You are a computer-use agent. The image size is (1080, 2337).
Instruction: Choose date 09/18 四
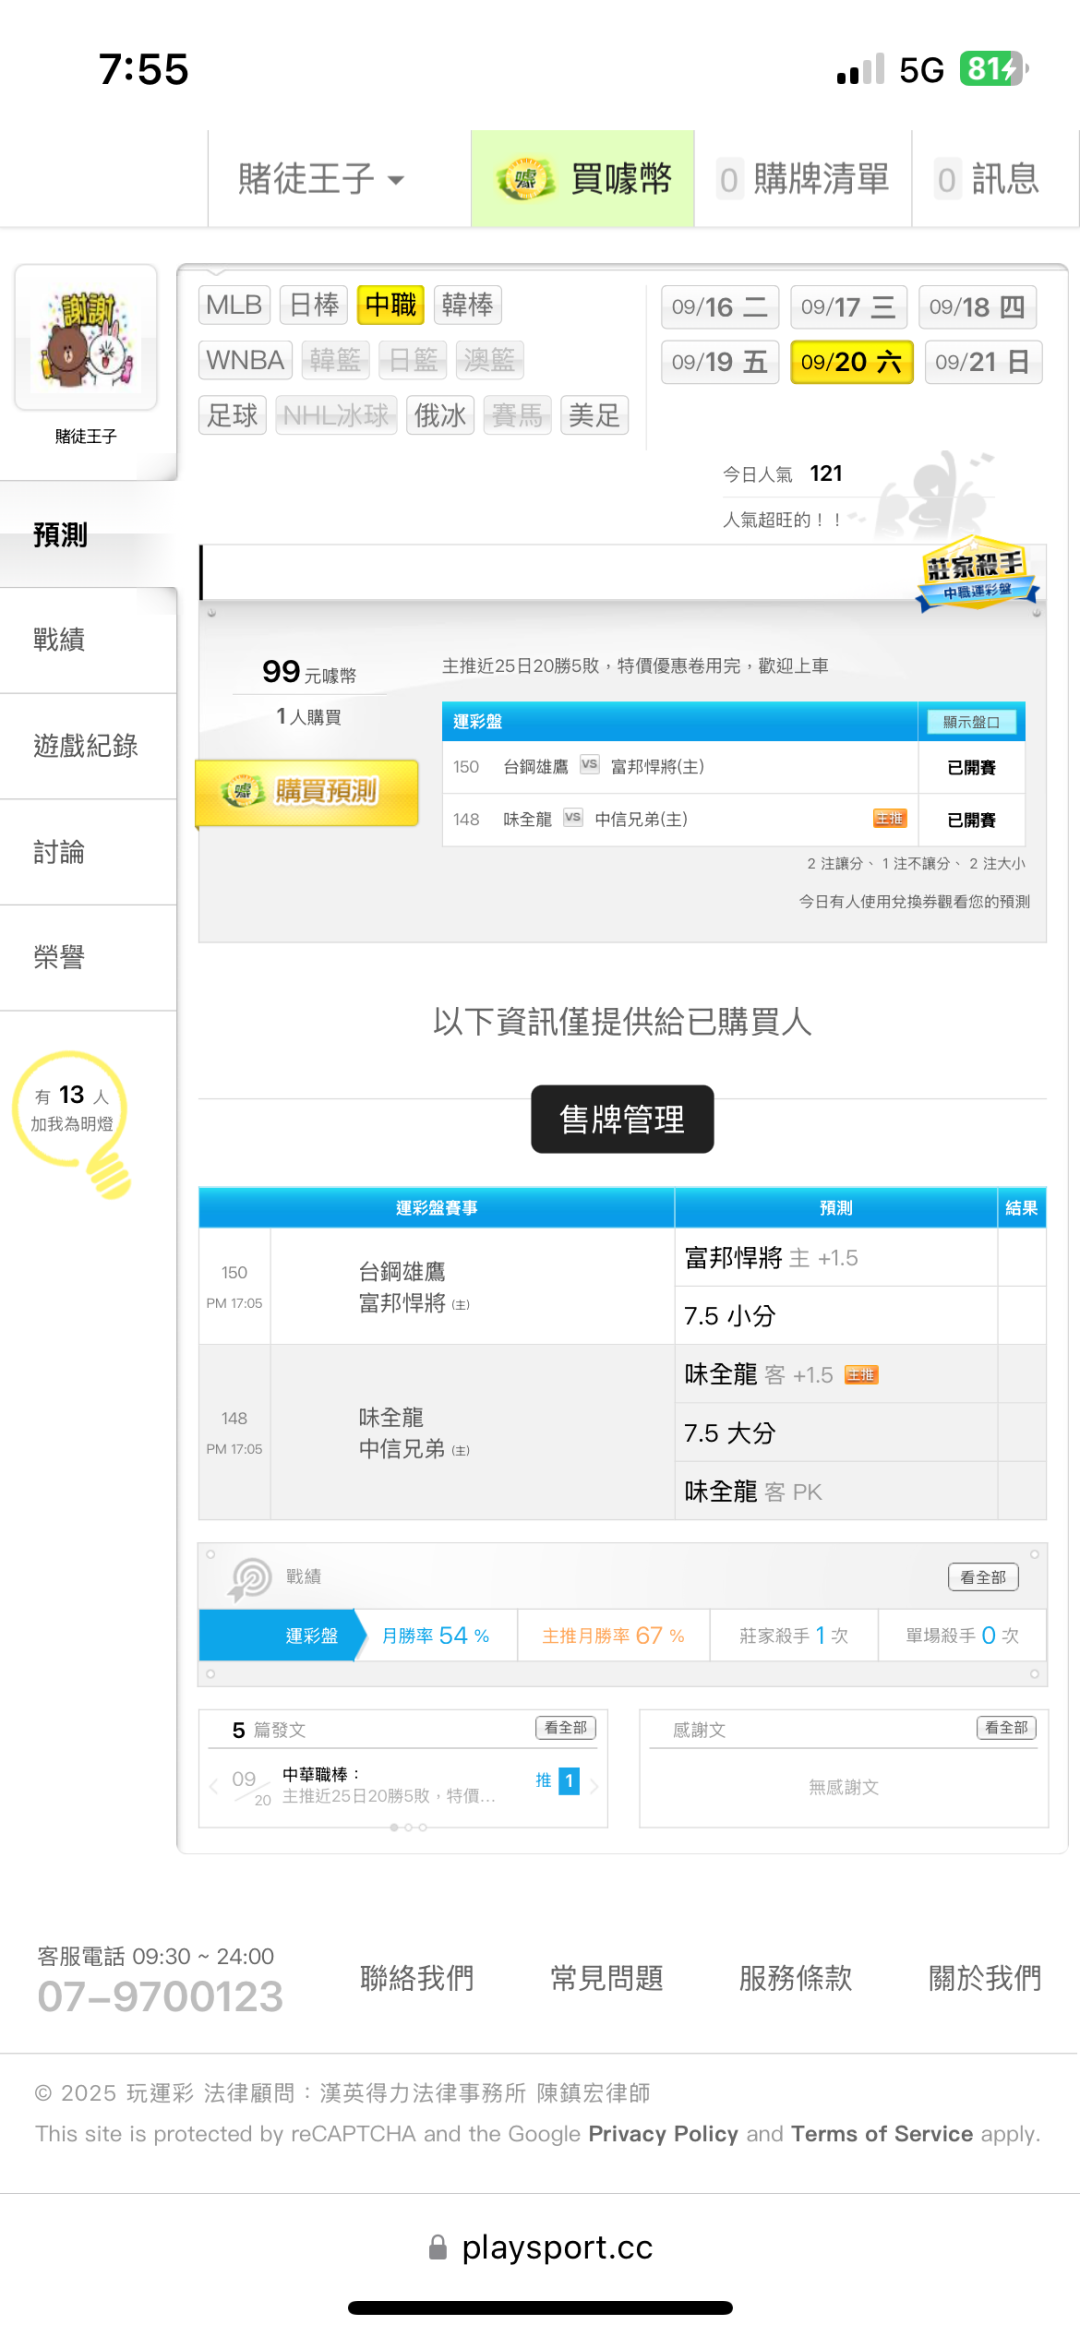(x=977, y=307)
